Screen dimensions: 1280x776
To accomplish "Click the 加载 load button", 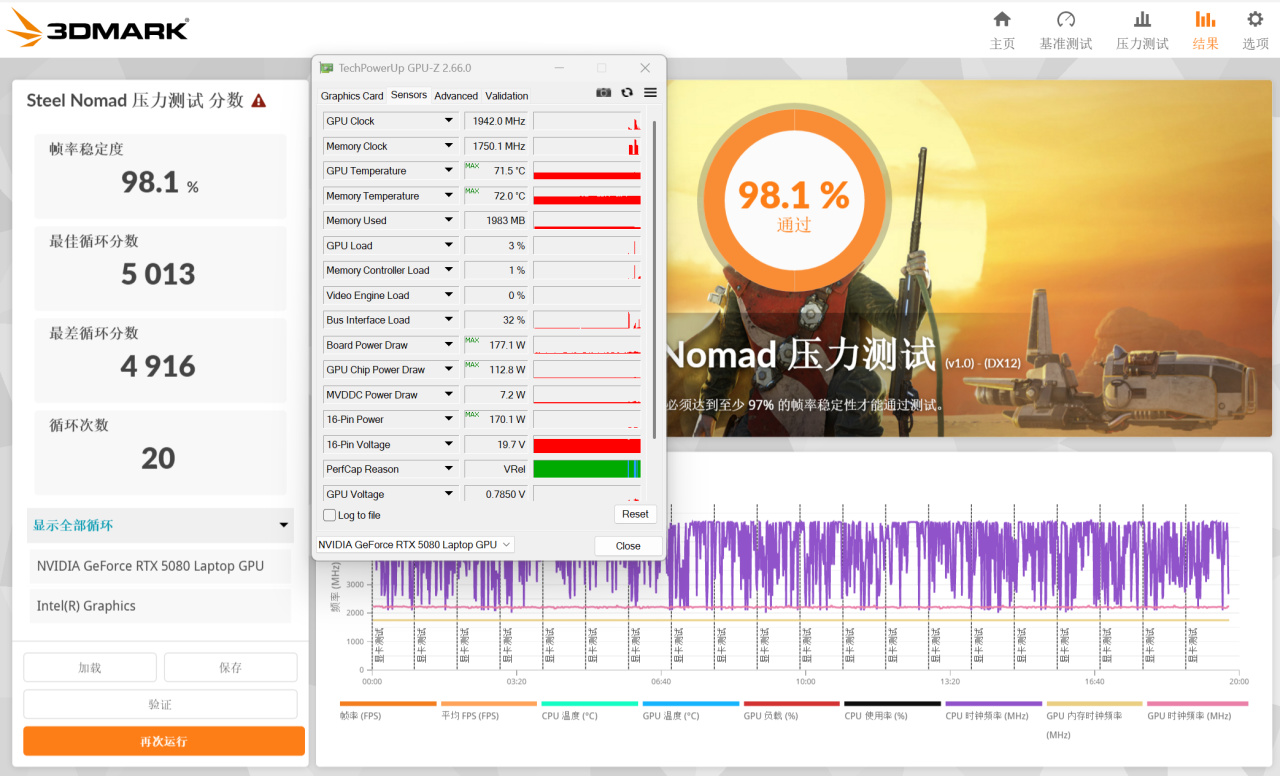I will (x=90, y=667).
